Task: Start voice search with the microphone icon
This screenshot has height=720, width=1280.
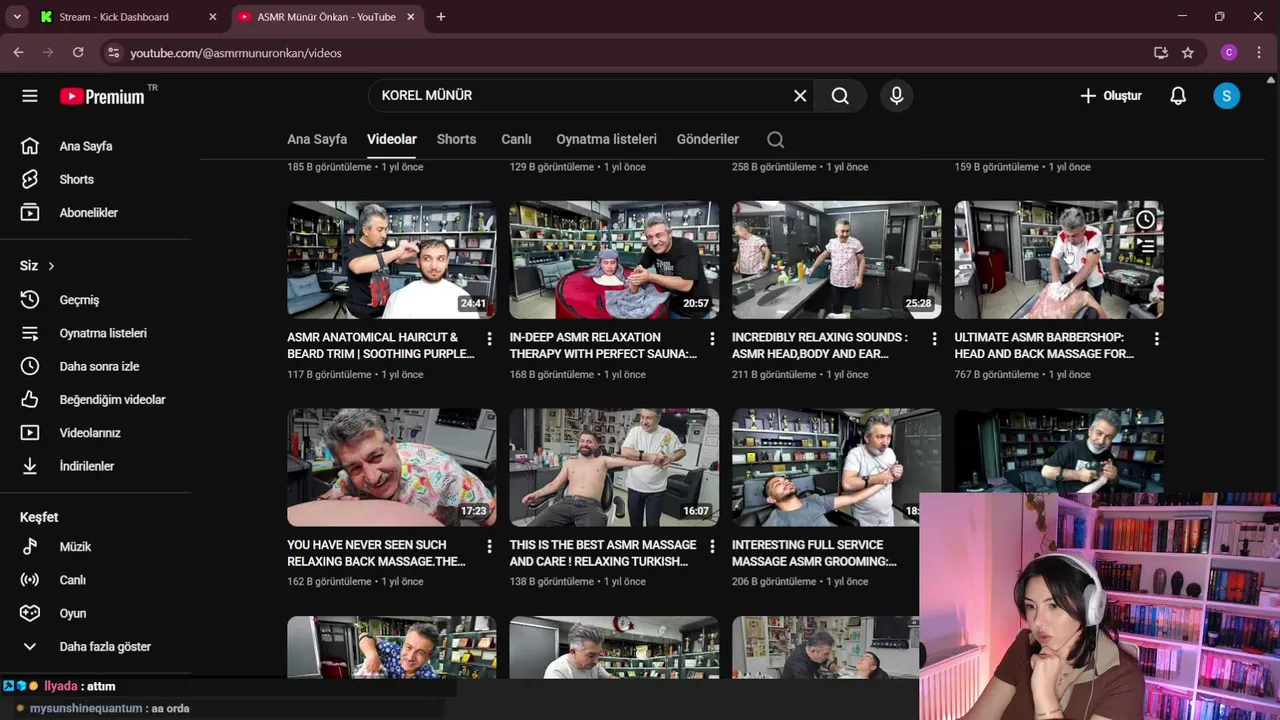Action: click(x=896, y=96)
